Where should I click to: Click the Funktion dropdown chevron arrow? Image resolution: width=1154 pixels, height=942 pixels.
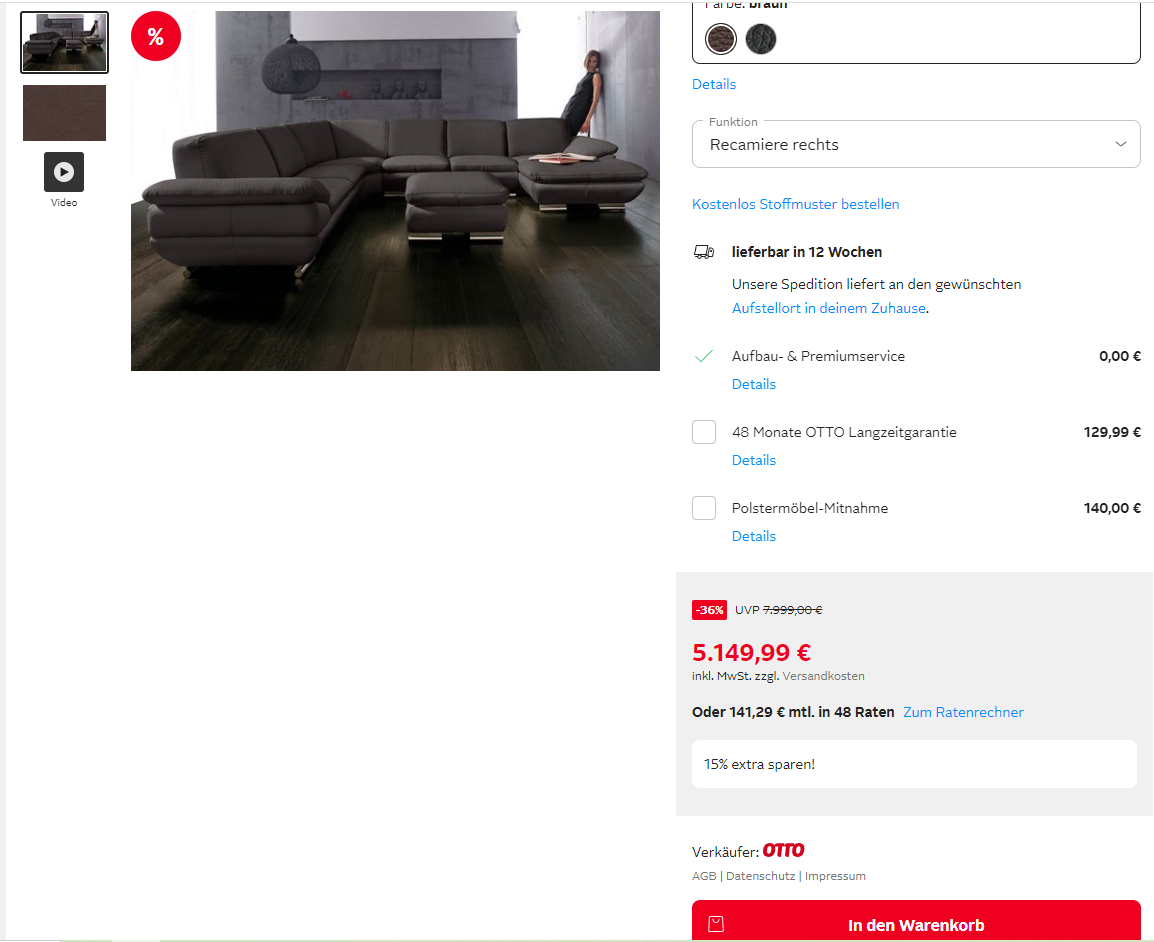click(1120, 144)
